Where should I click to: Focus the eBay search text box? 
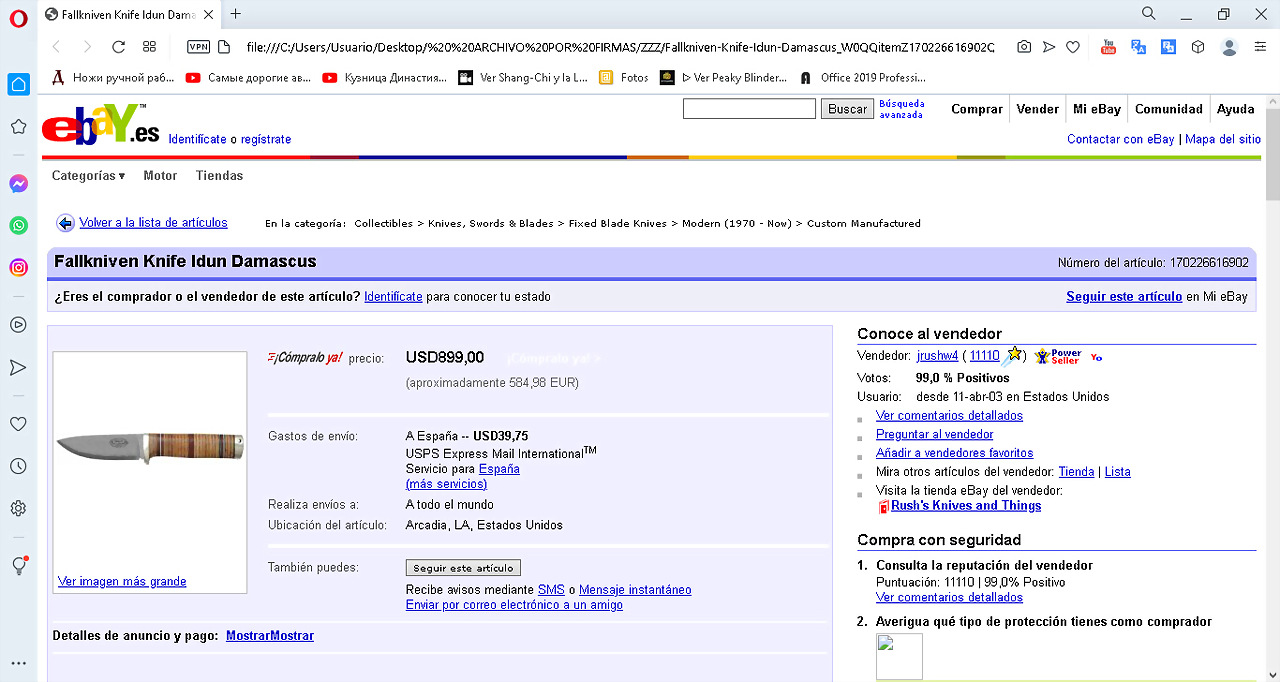749,109
